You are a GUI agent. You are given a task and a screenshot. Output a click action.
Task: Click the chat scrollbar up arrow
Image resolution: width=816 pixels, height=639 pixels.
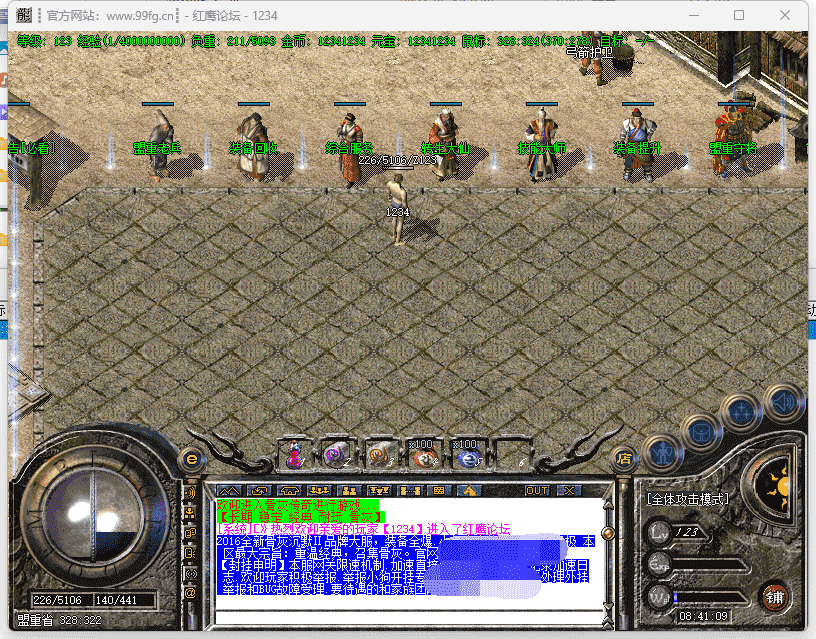pos(607,505)
